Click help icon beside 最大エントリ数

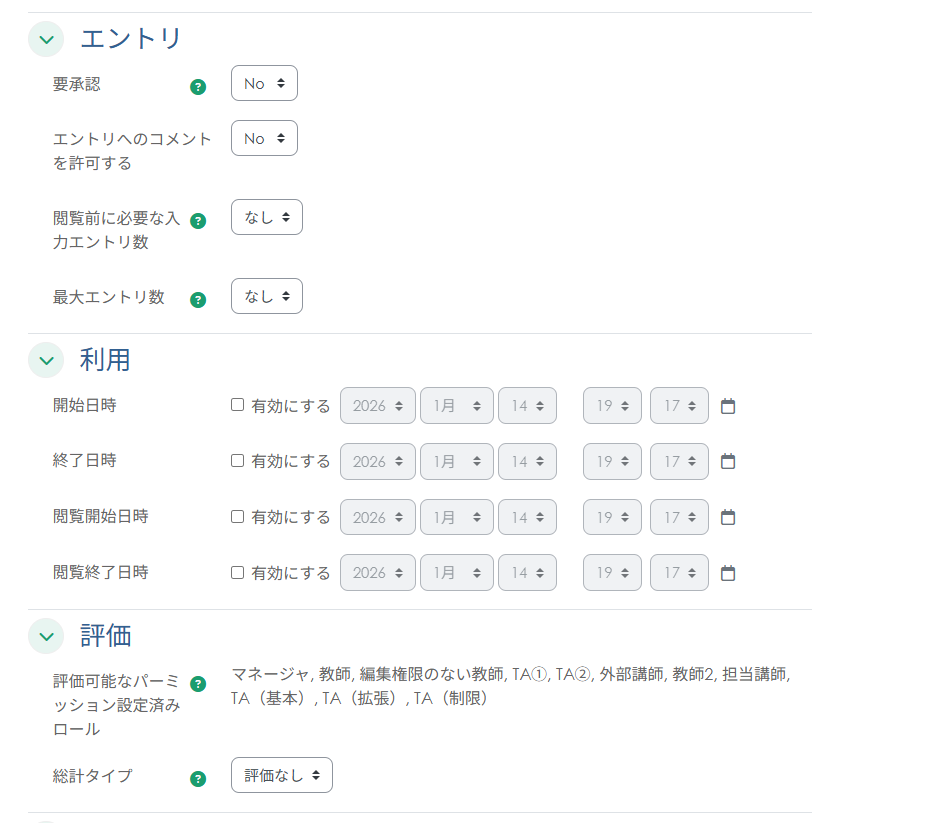click(198, 299)
